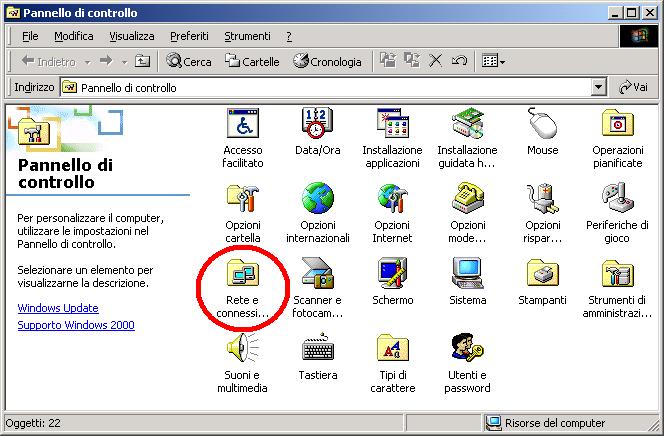
Task: Click the Undo toolbar icon
Action: 459,61
